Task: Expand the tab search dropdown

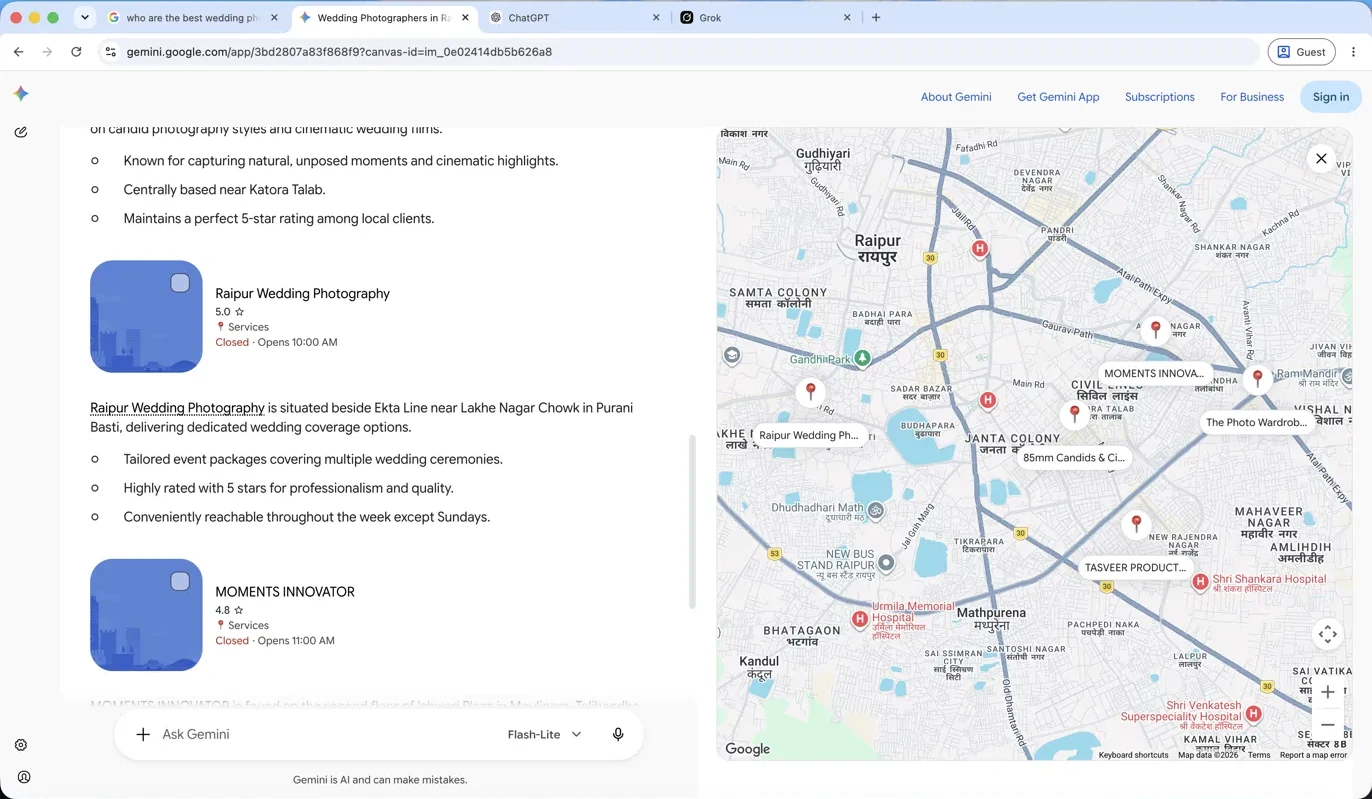Action: [x=85, y=17]
